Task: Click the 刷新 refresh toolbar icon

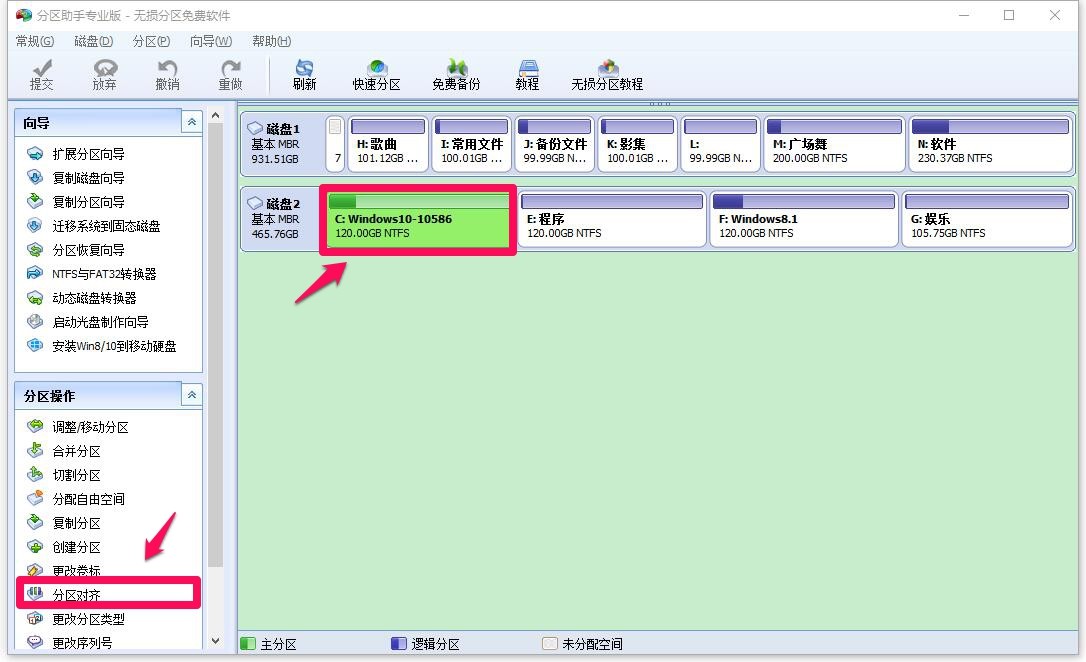Action: coord(304,74)
